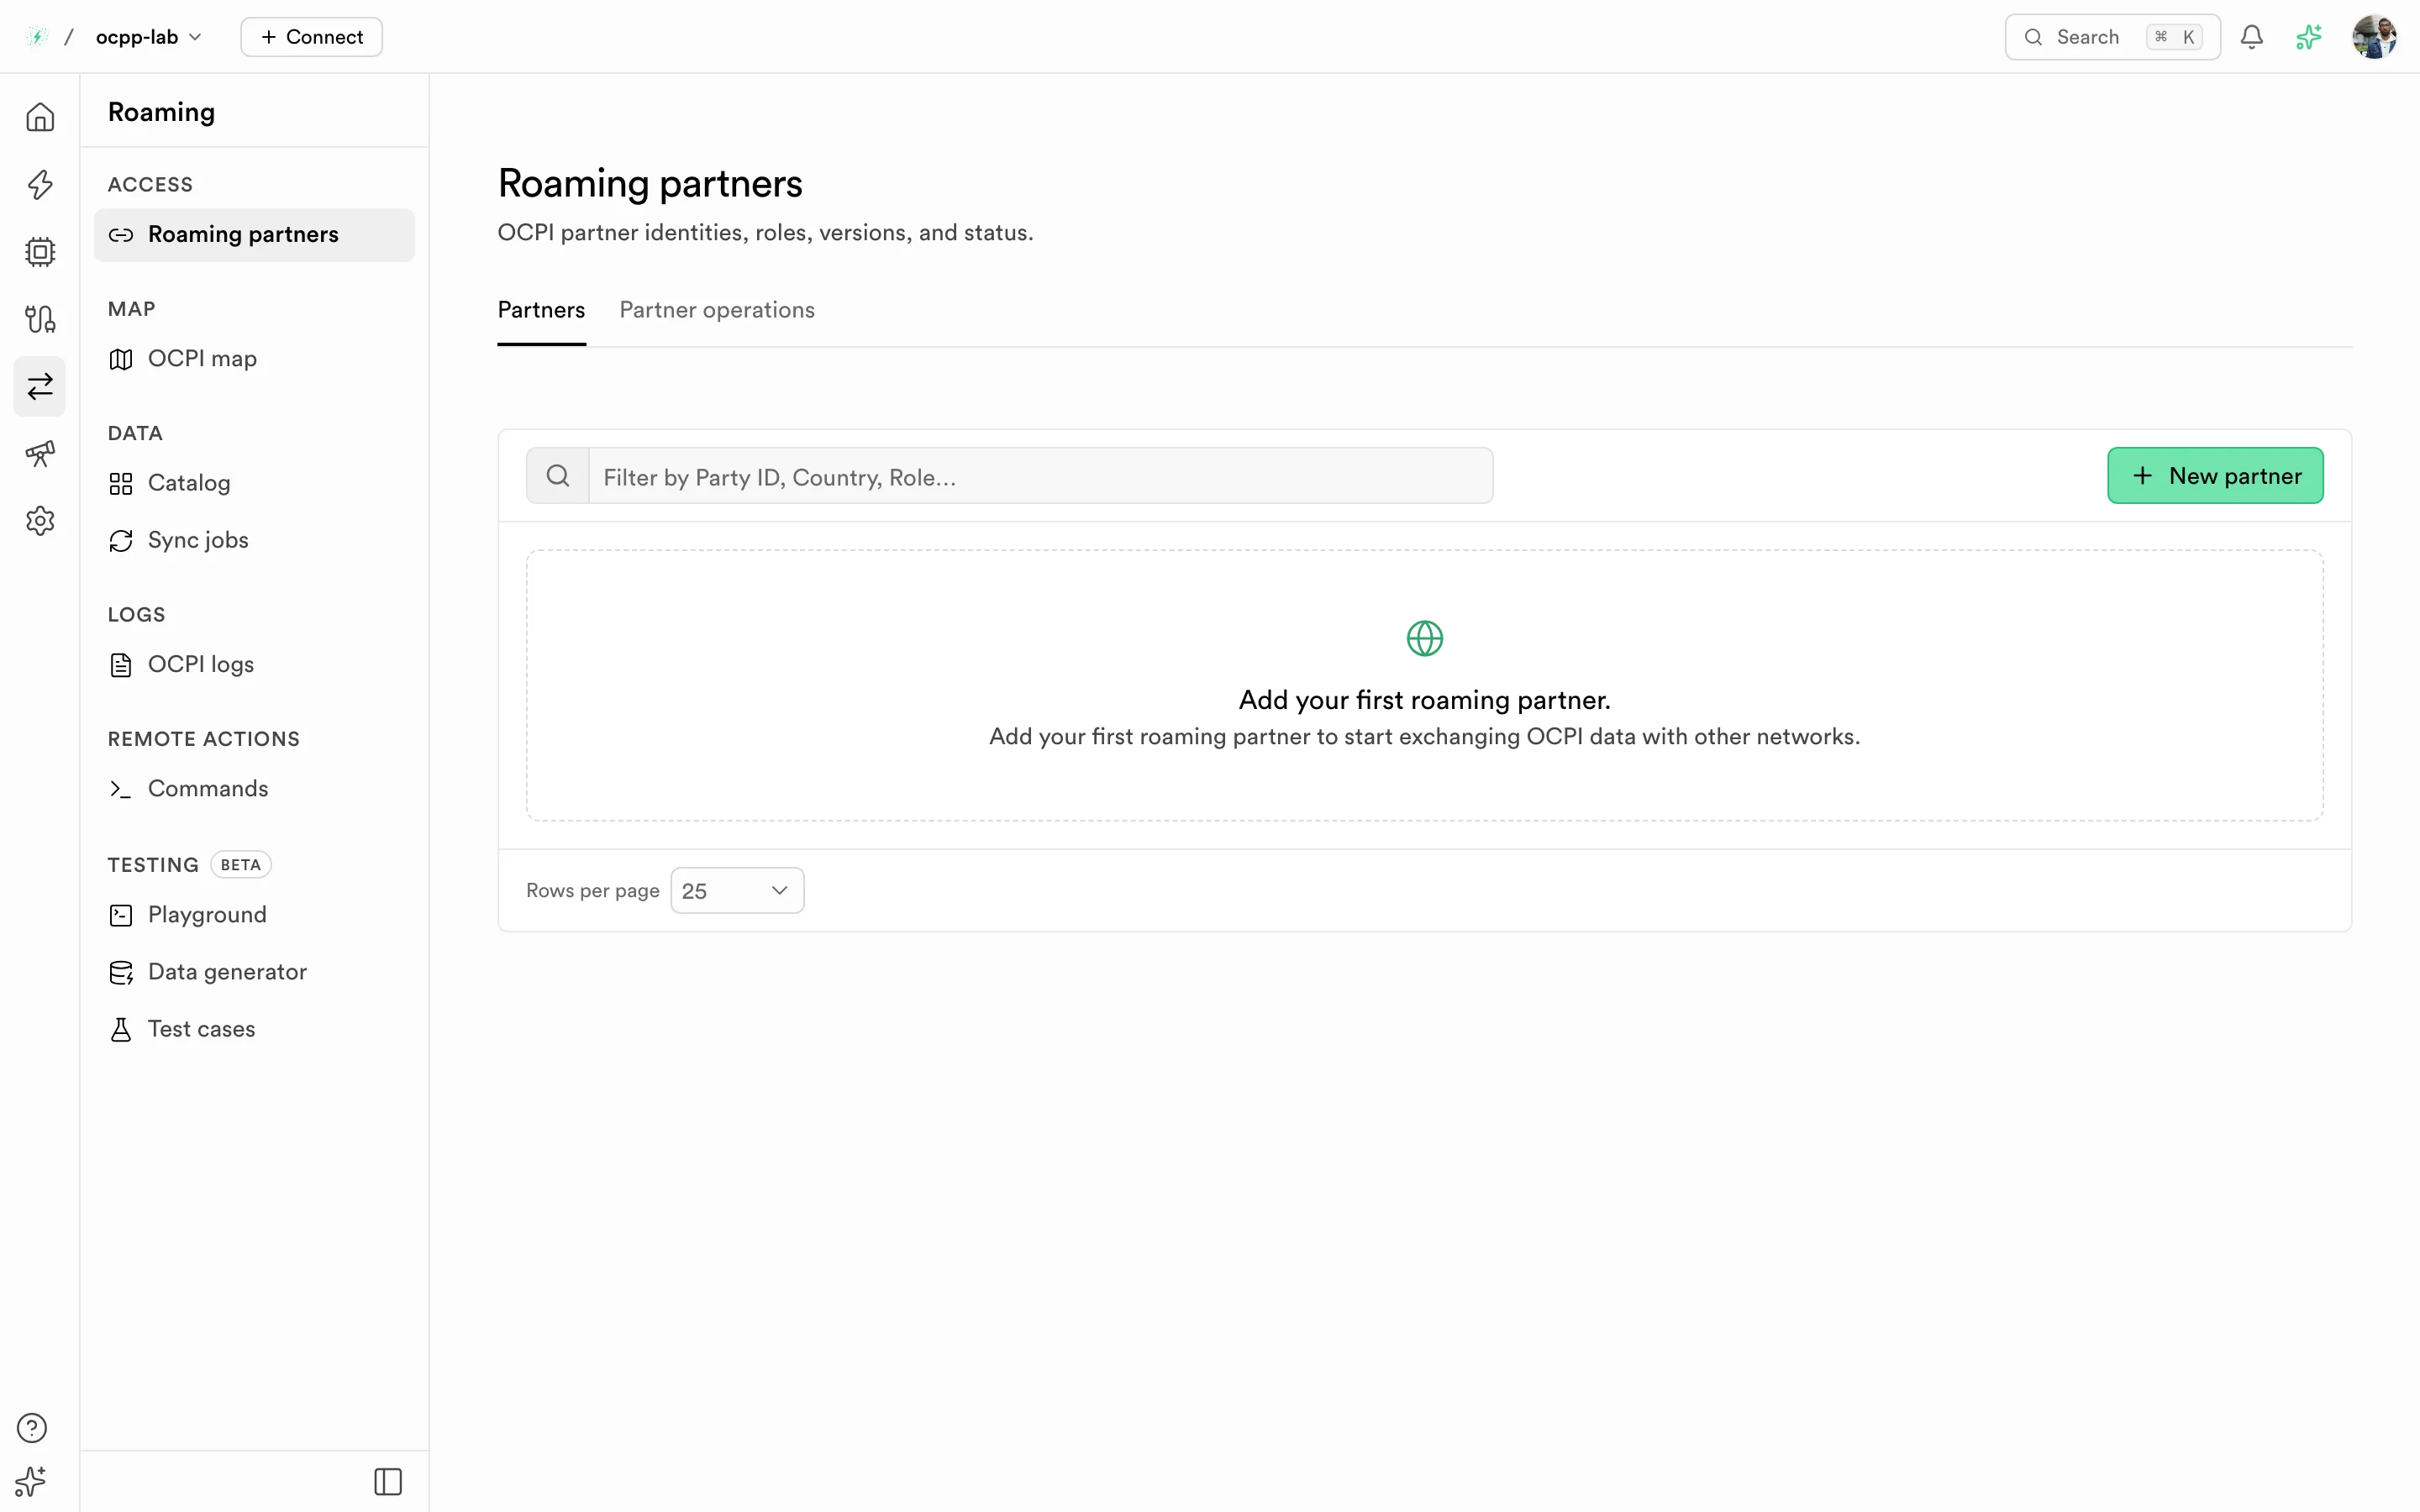This screenshot has width=2420, height=1512.
Task: Open OCPI logs in the sidebar
Action: (x=254, y=664)
